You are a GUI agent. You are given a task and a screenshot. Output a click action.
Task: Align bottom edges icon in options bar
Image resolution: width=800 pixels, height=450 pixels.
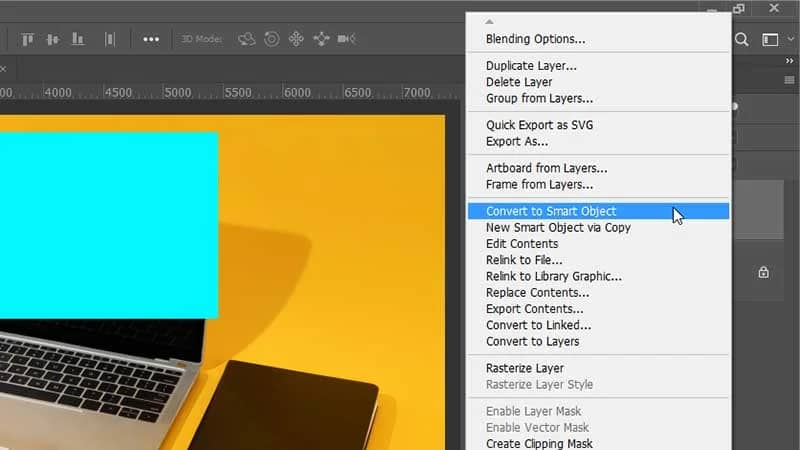[x=78, y=39]
